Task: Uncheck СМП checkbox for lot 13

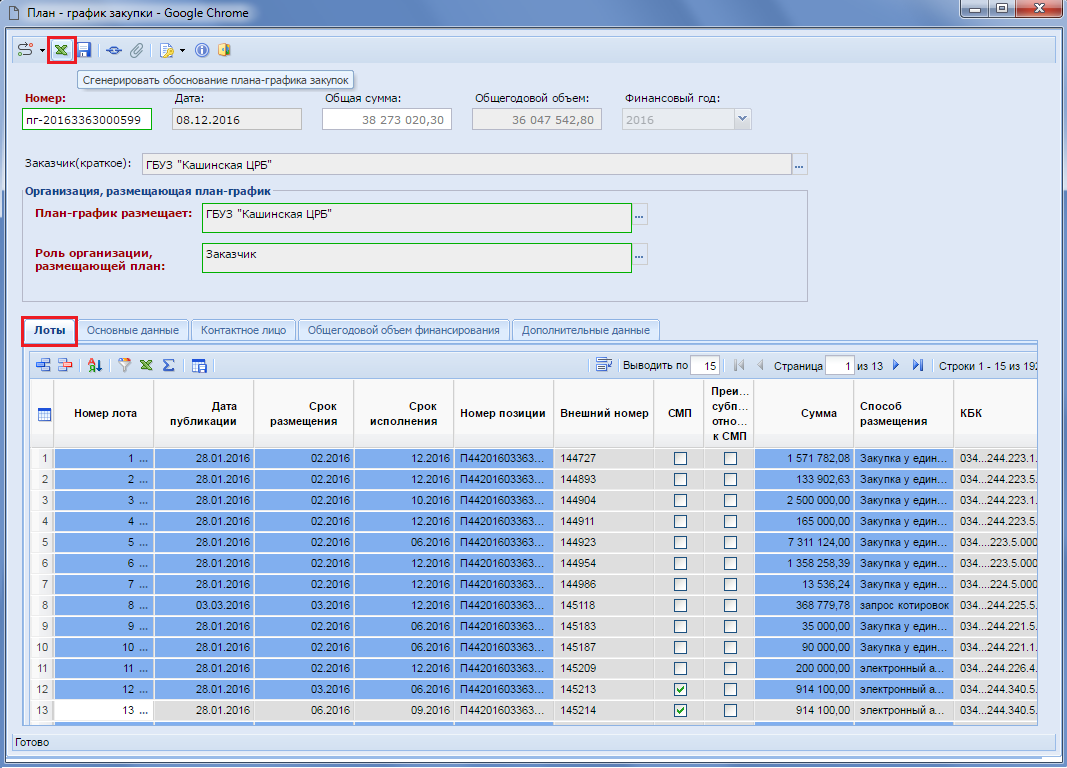Action: (x=680, y=710)
